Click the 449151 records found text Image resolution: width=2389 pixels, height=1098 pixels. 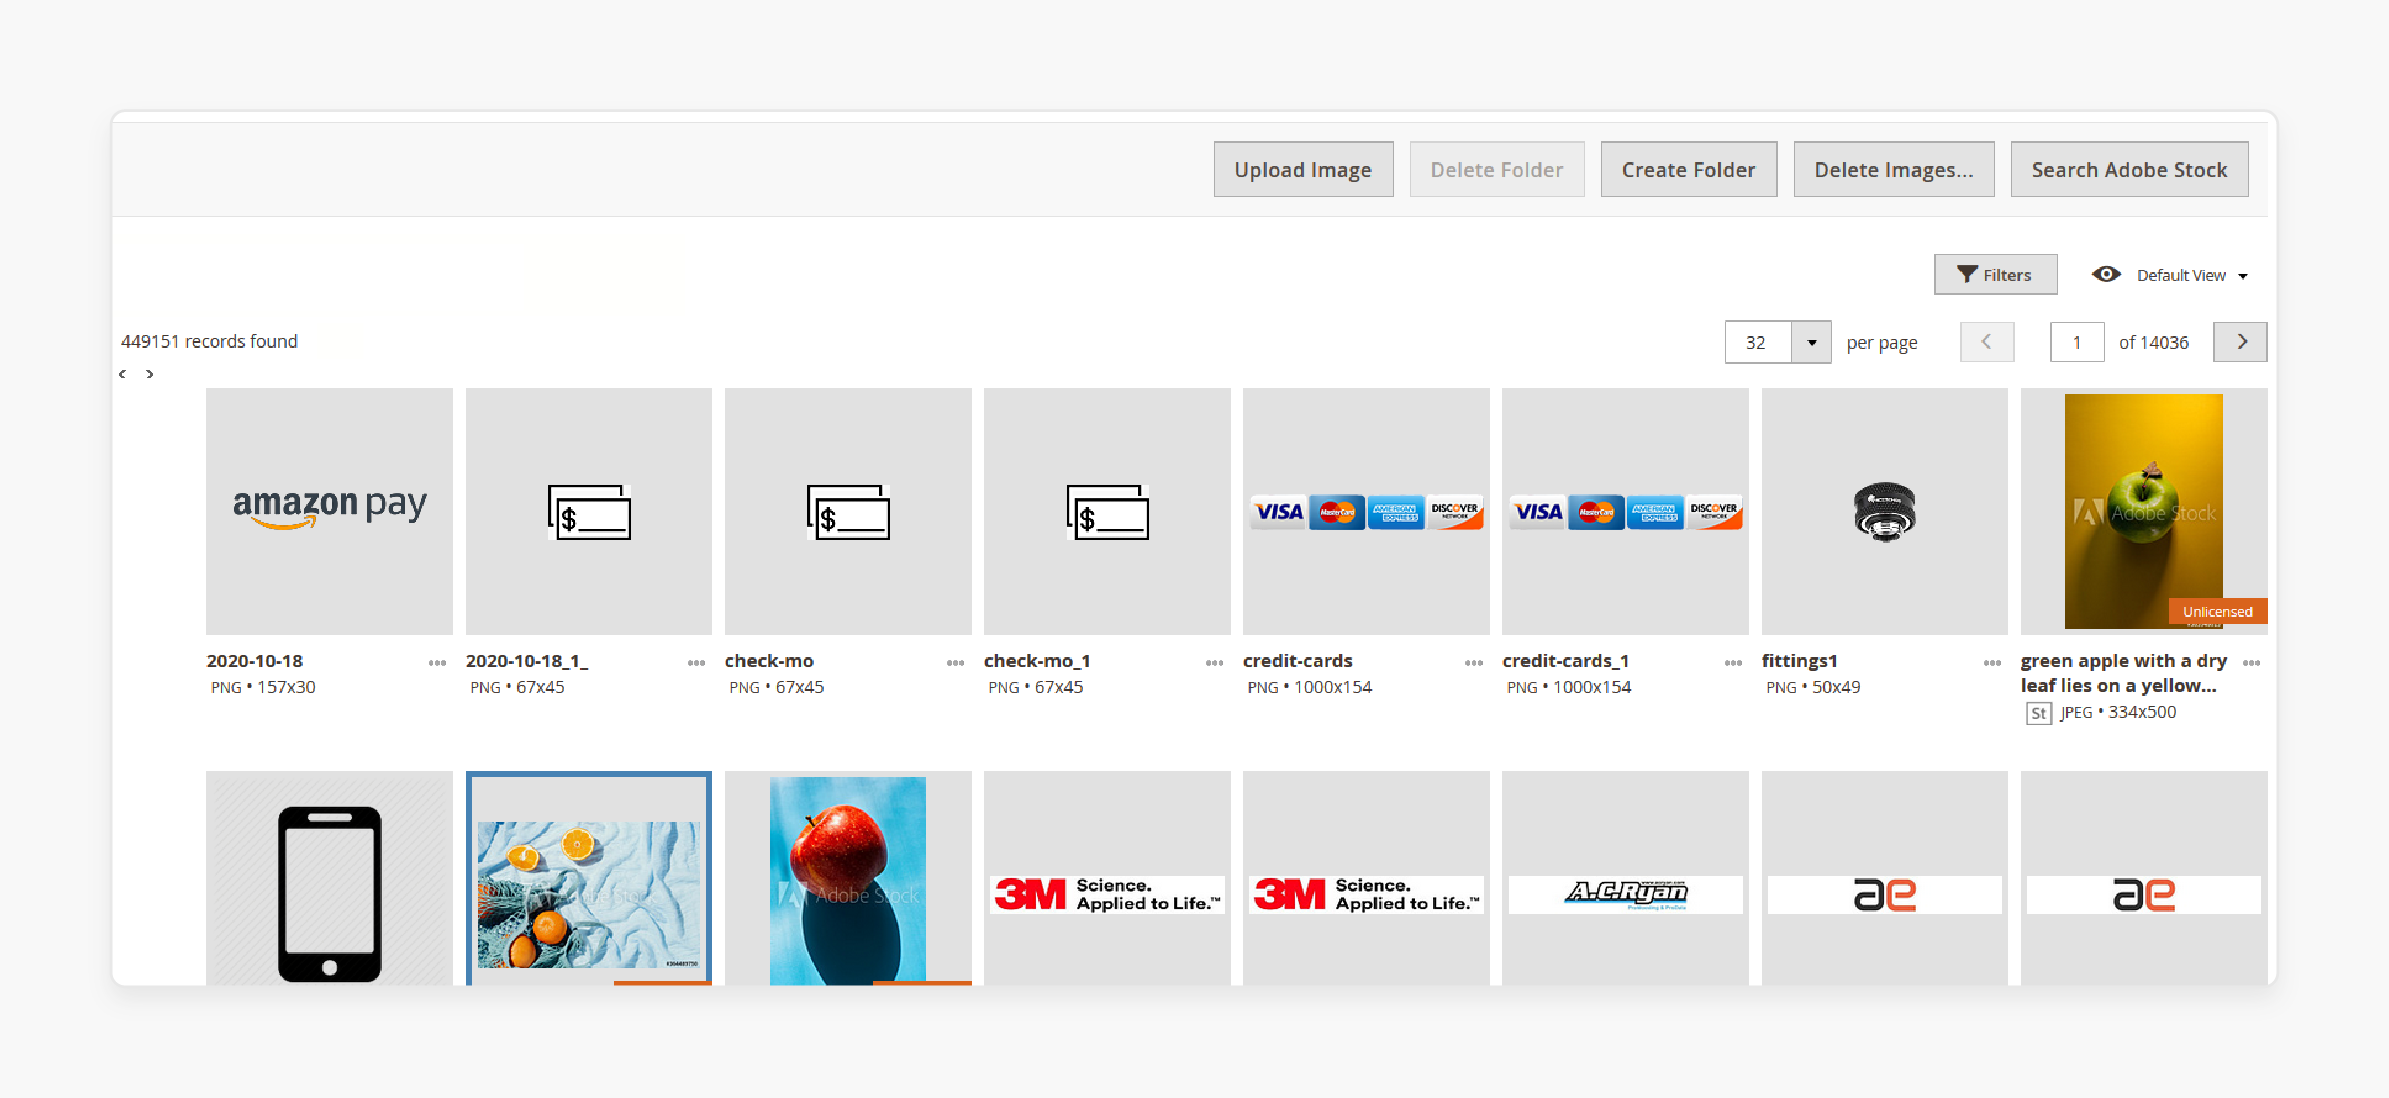(209, 341)
